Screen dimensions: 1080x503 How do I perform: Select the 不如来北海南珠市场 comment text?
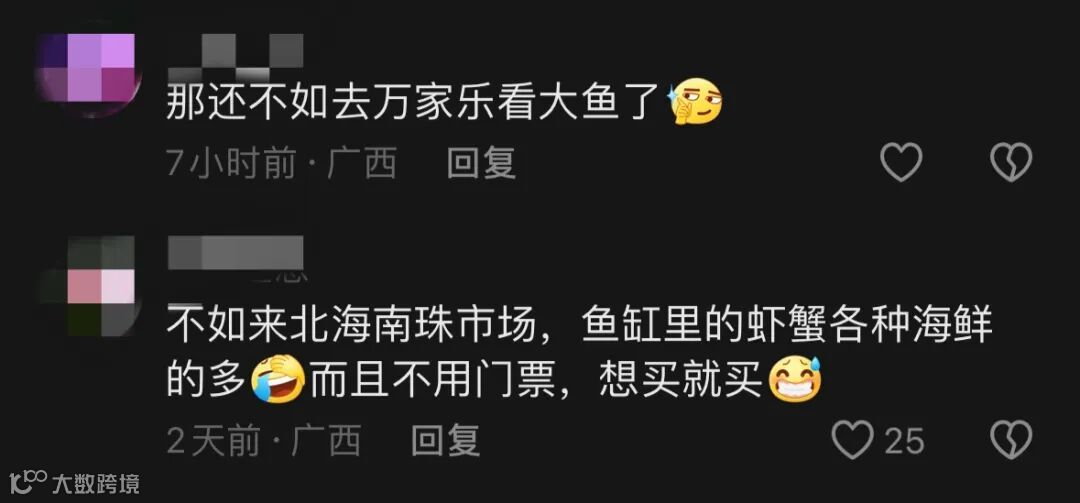(579, 351)
